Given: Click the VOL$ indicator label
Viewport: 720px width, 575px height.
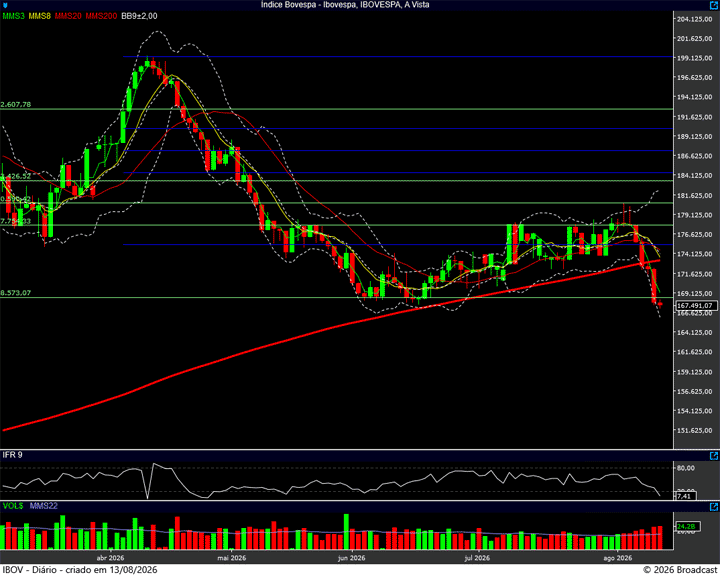Looking at the screenshot, I should [13, 506].
